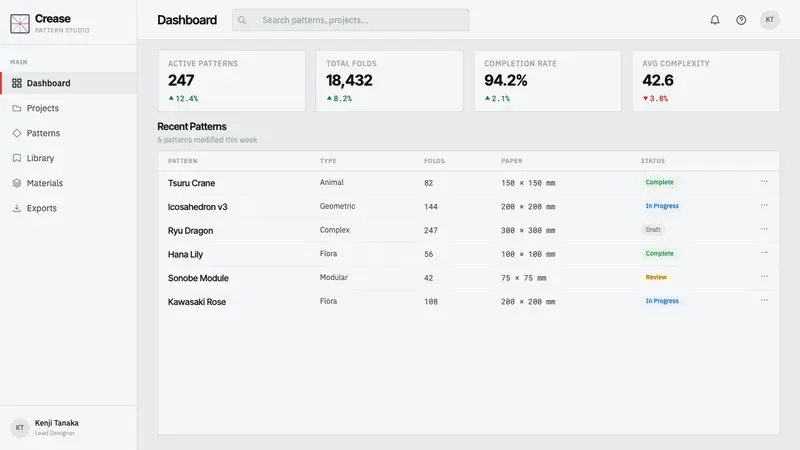Viewport: 800px width, 450px height.
Task: Click Review badge for Sonobe Module
Action: tap(656, 277)
